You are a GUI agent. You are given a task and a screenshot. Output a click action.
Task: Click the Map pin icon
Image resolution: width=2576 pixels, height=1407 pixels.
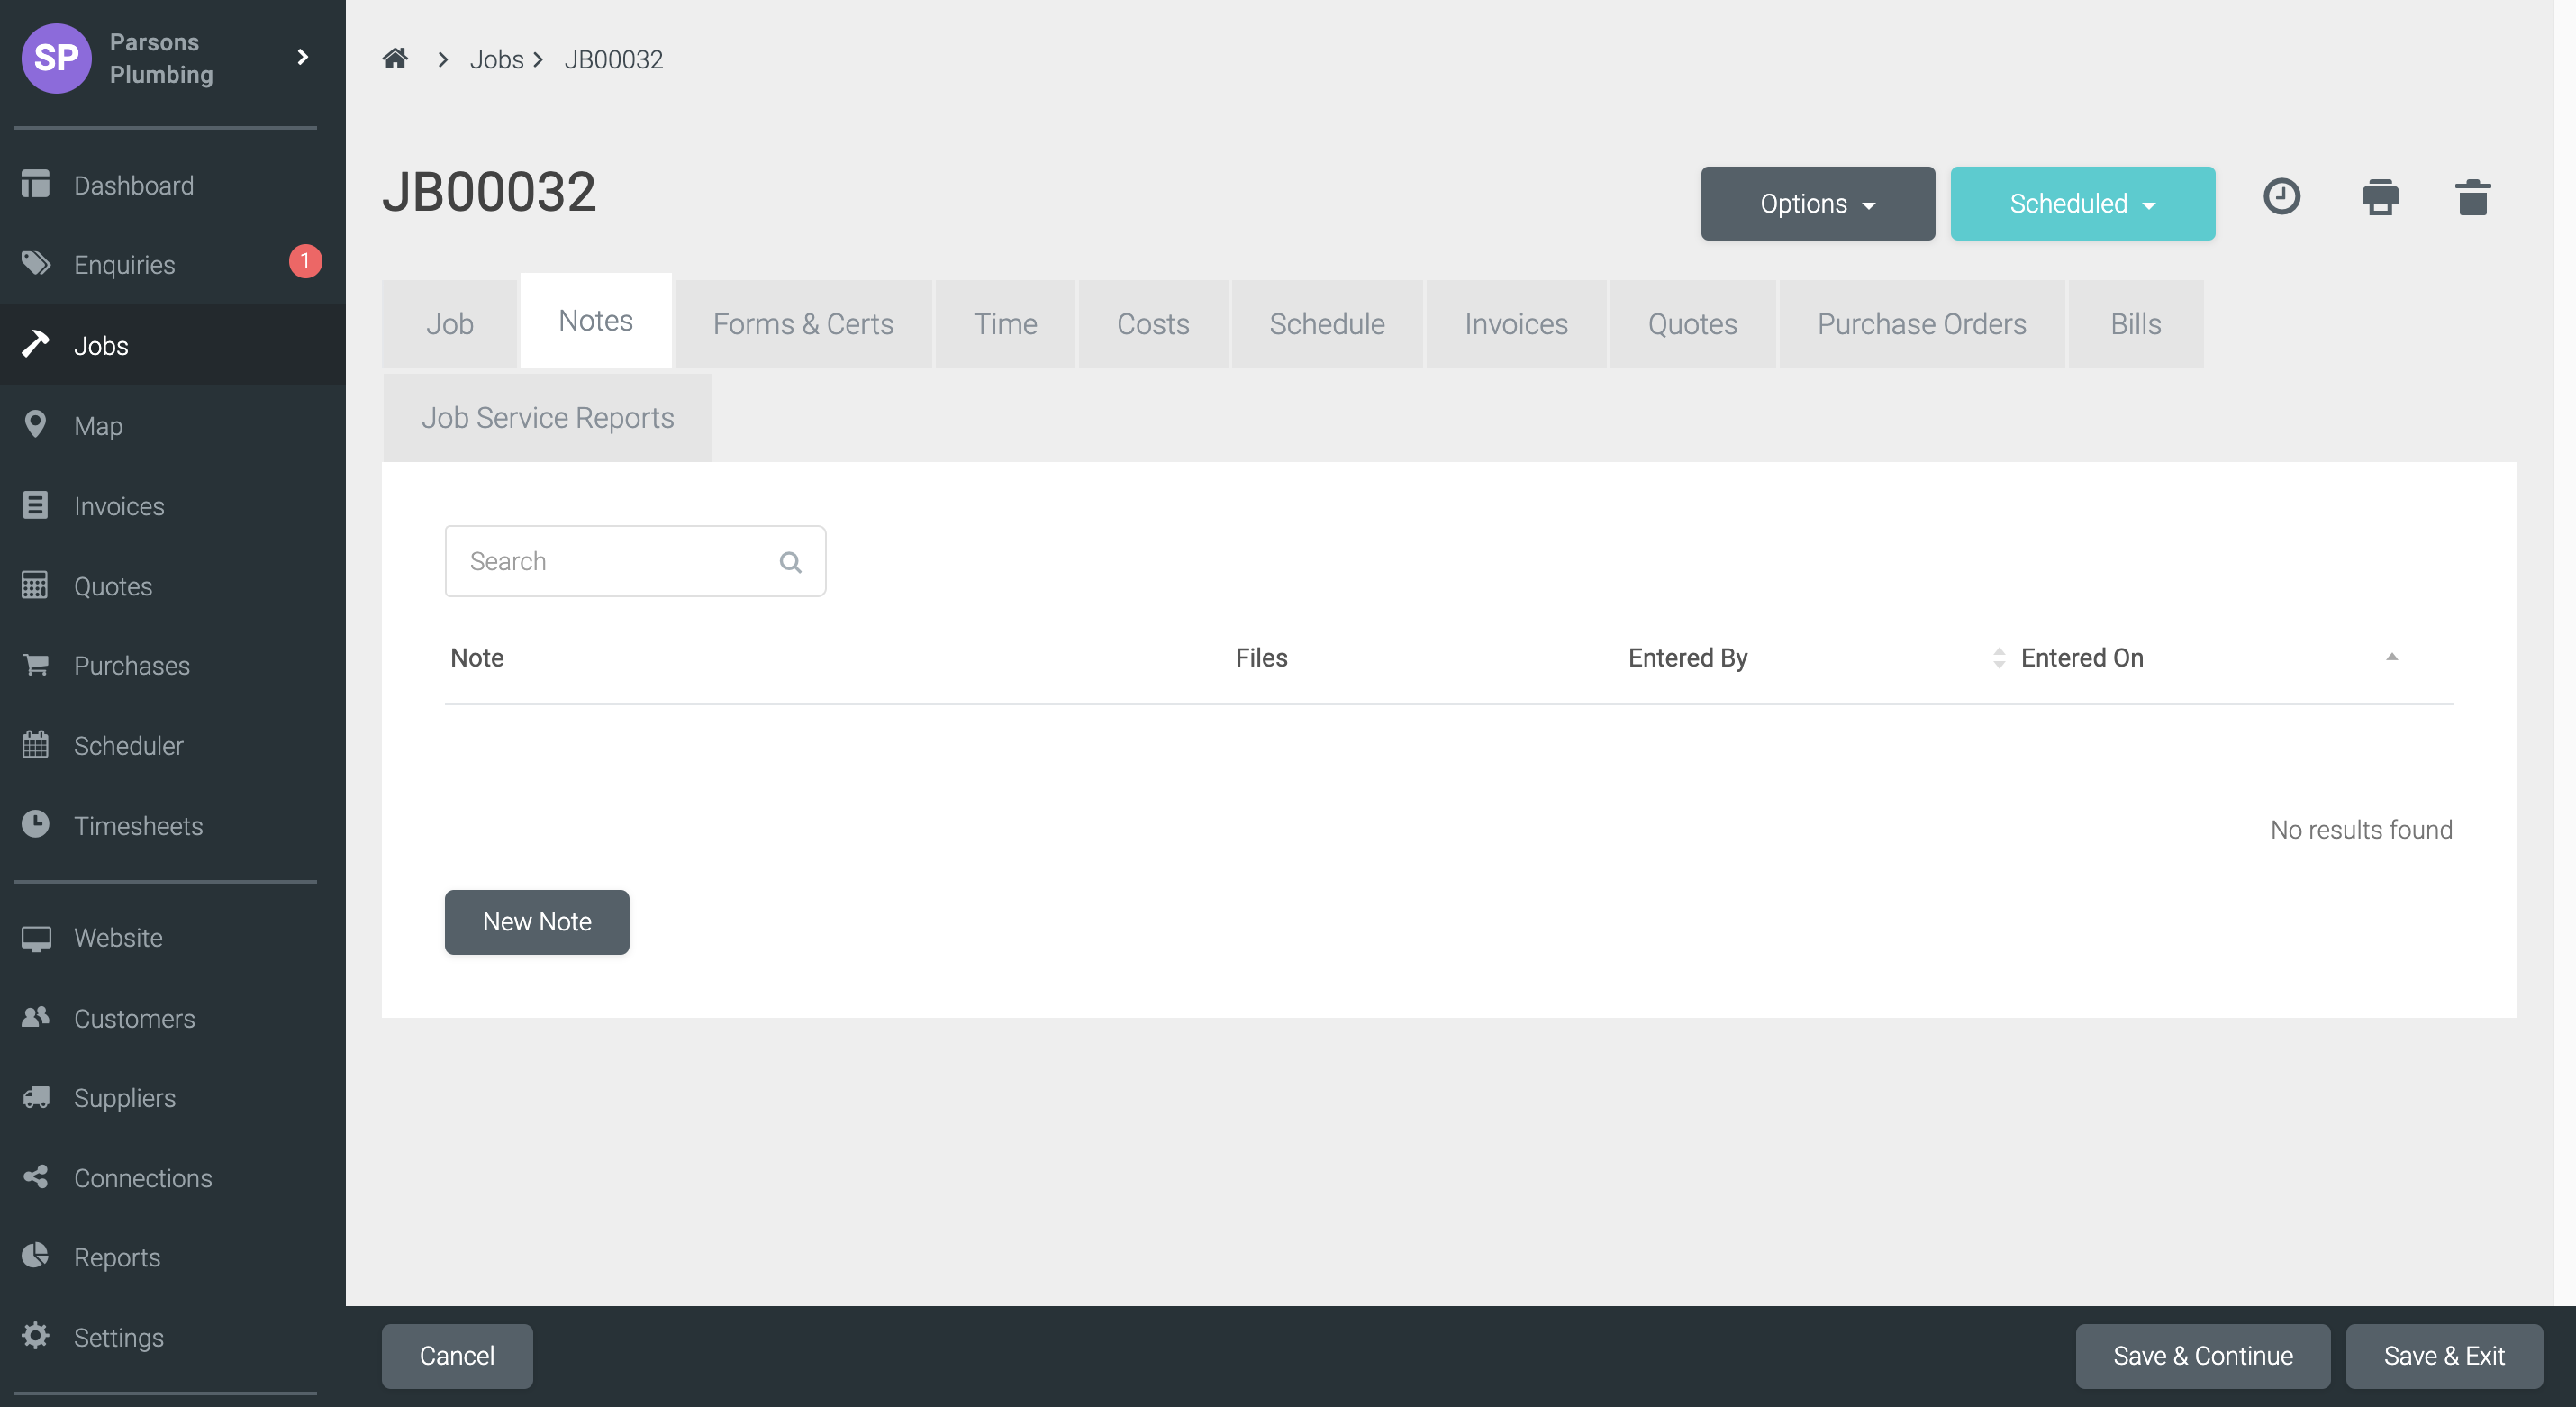click(x=35, y=425)
